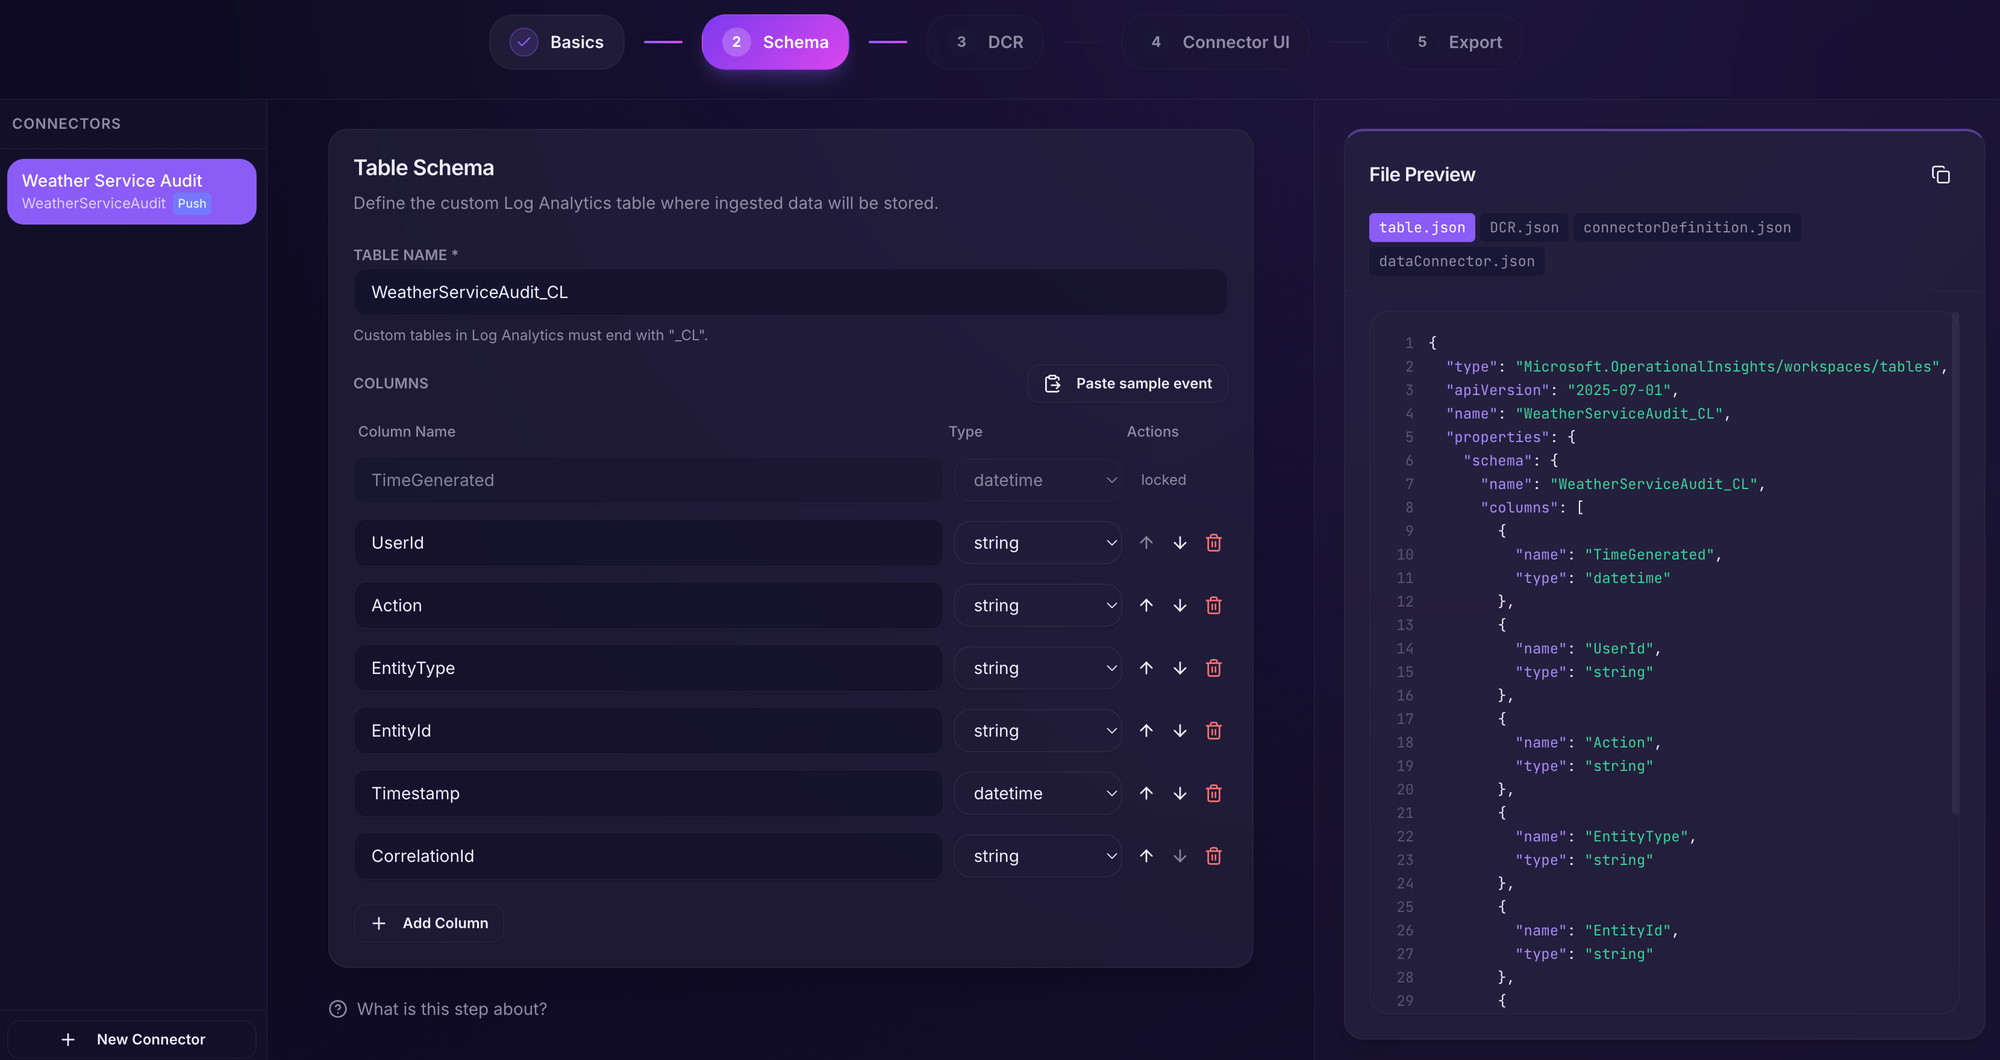Create a New Connector
The width and height of the screenshot is (2000, 1060).
click(x=132, y=1039)
